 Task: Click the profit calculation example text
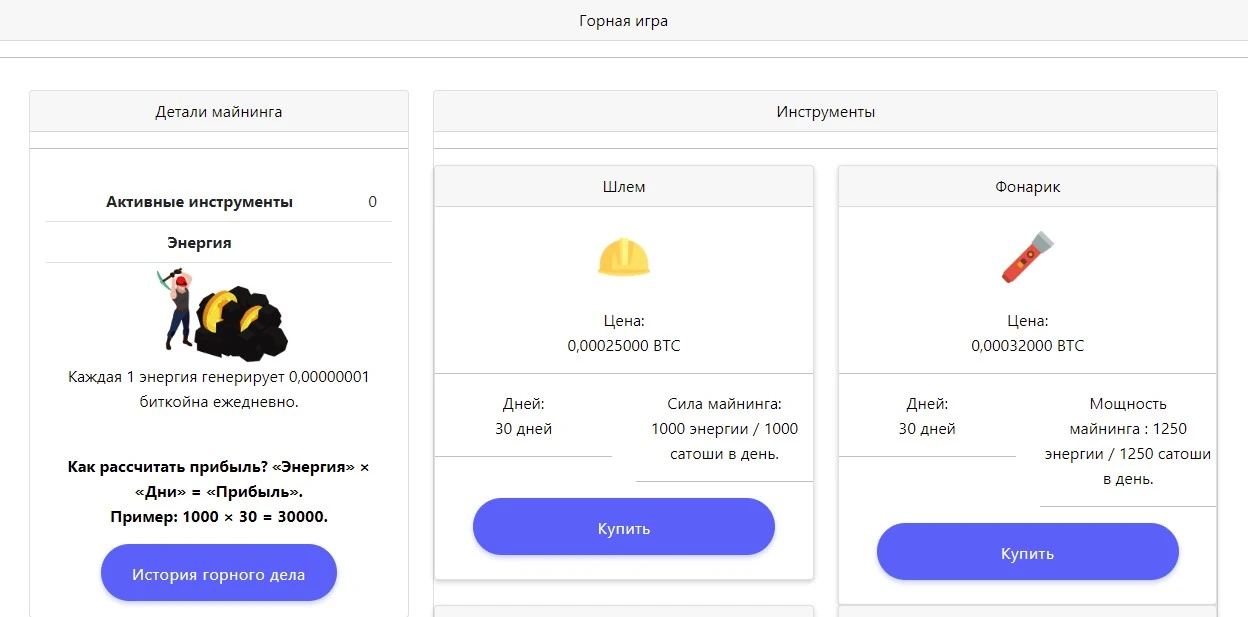[x=219, y=517]
